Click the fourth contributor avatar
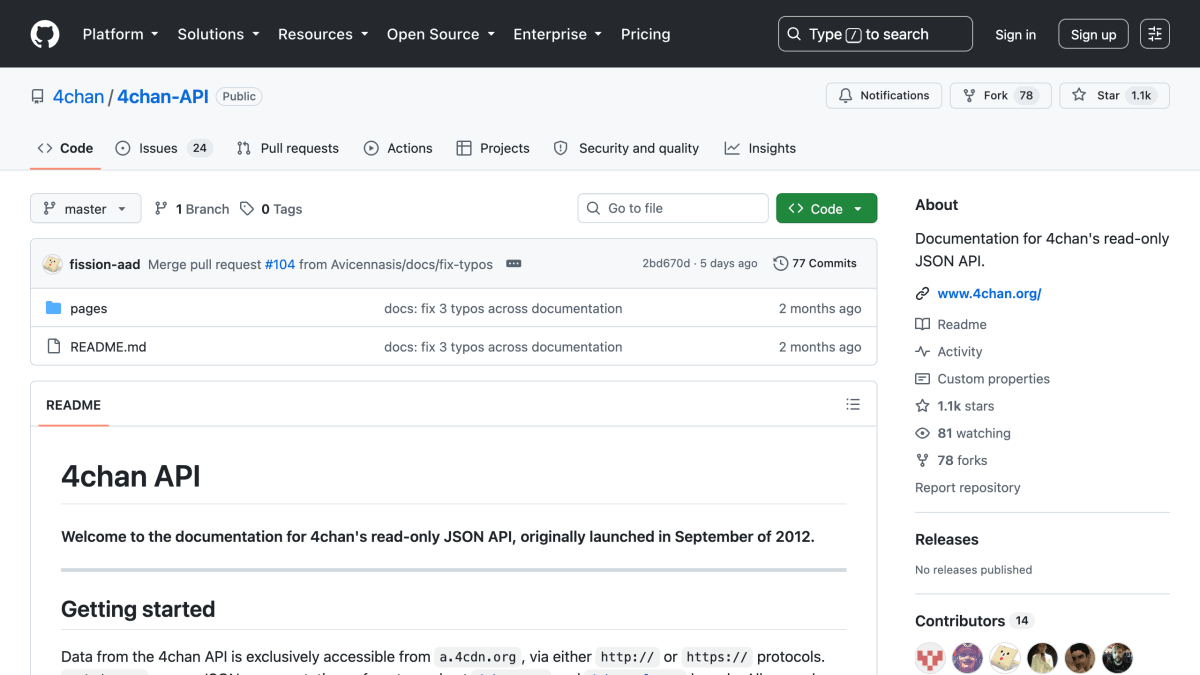Viewport: 1200px width, 675px height. click(x=1043, y=658)
